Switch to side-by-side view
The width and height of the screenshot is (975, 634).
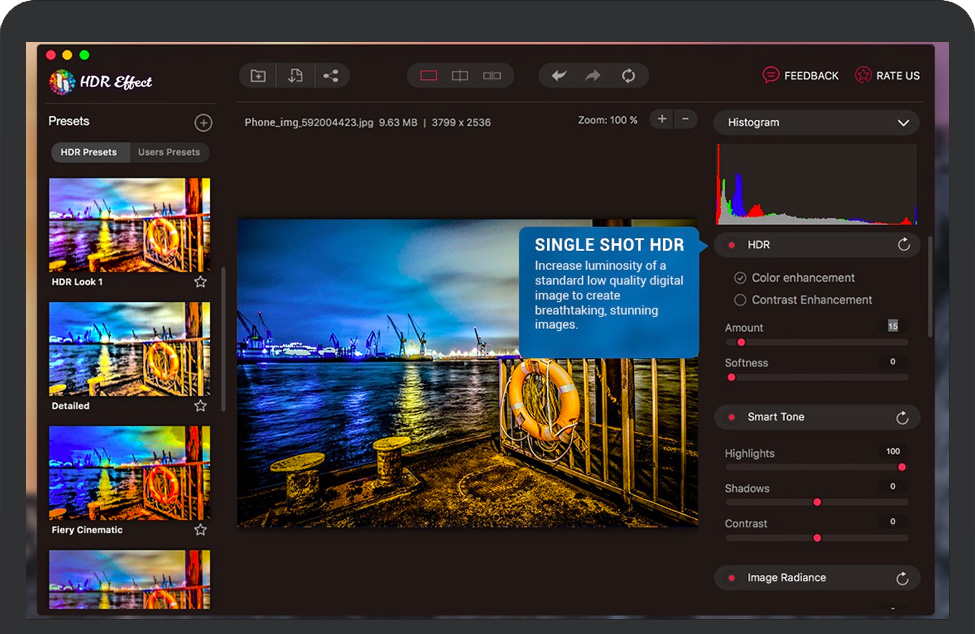pyautogui.click(x=492, y=76)
